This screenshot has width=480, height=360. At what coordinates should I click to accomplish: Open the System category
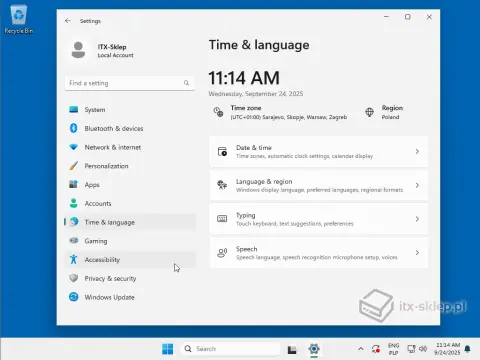click(x=130, y=110)
